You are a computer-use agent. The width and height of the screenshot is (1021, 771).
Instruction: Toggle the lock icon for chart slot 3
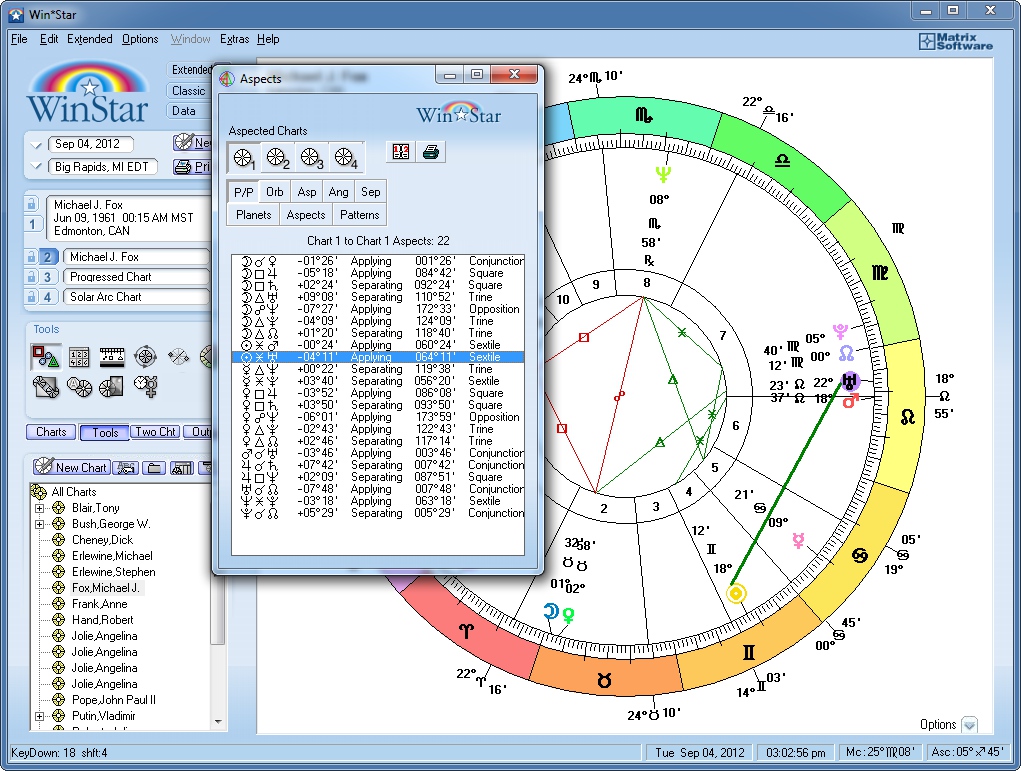pyautogui.click(x=31, y=277)
